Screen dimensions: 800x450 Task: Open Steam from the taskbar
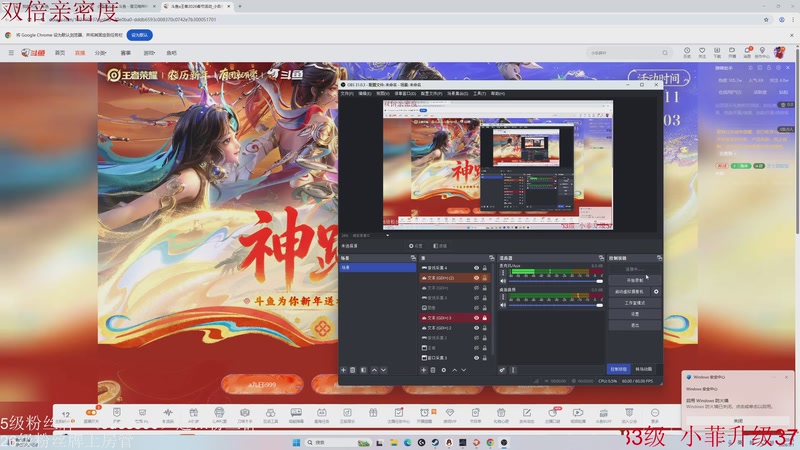coord(435,442)
